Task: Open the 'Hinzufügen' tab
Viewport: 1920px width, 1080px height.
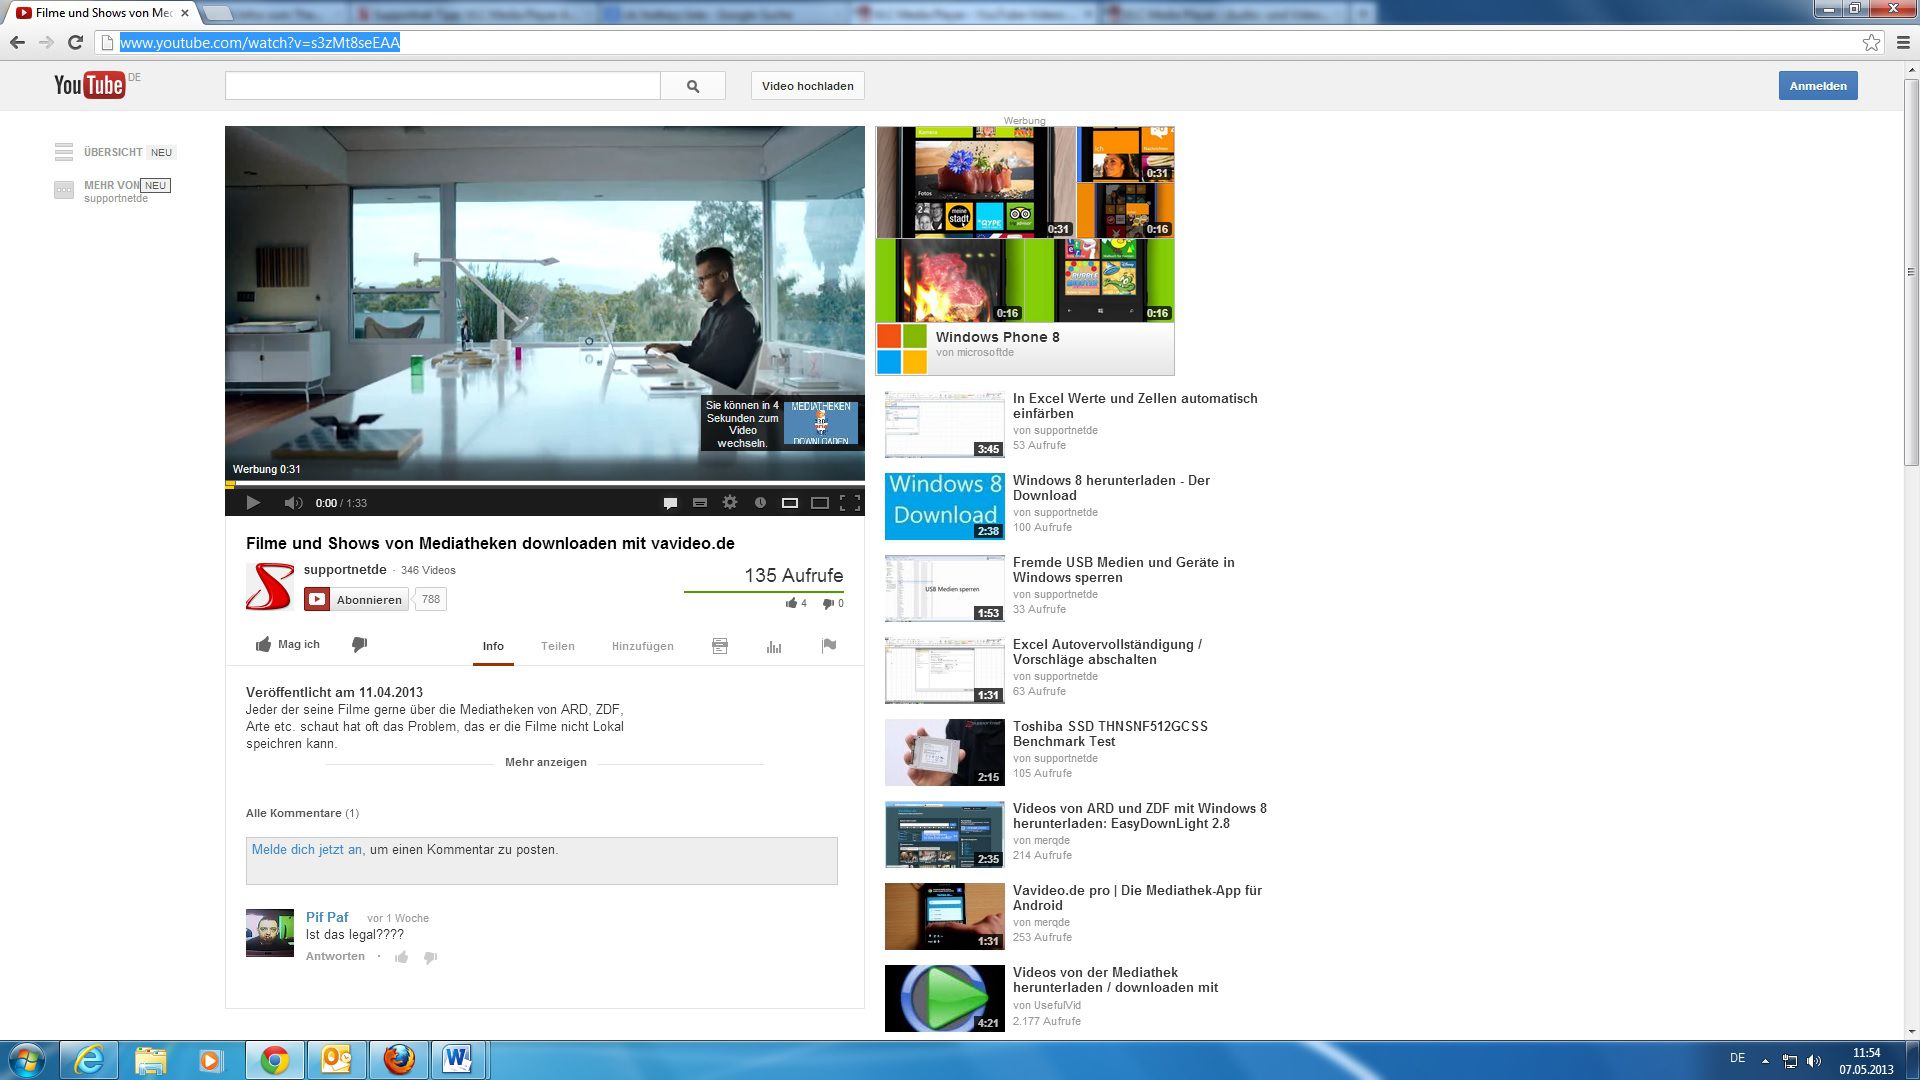Action: (642, 646)
